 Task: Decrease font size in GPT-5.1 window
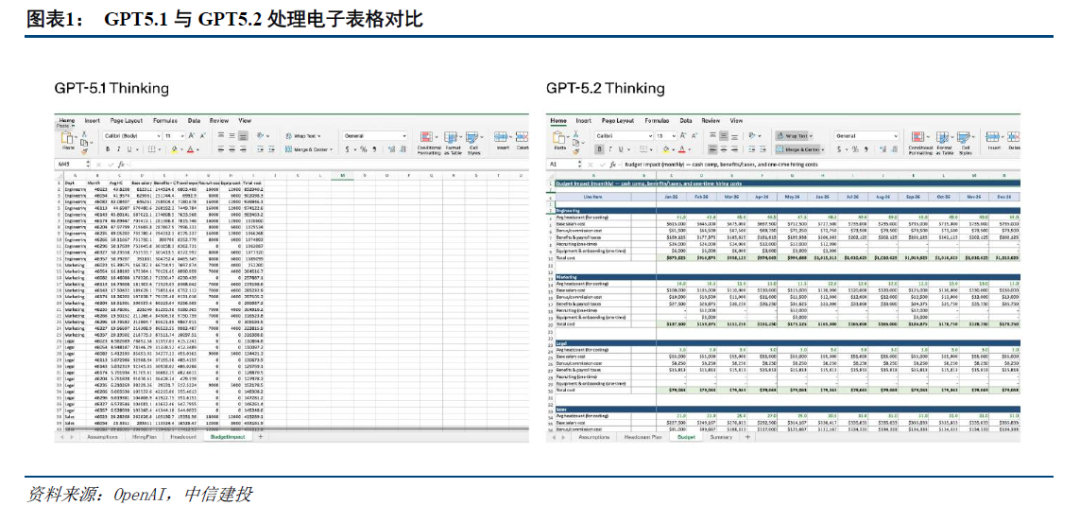(x=202, y=136)
